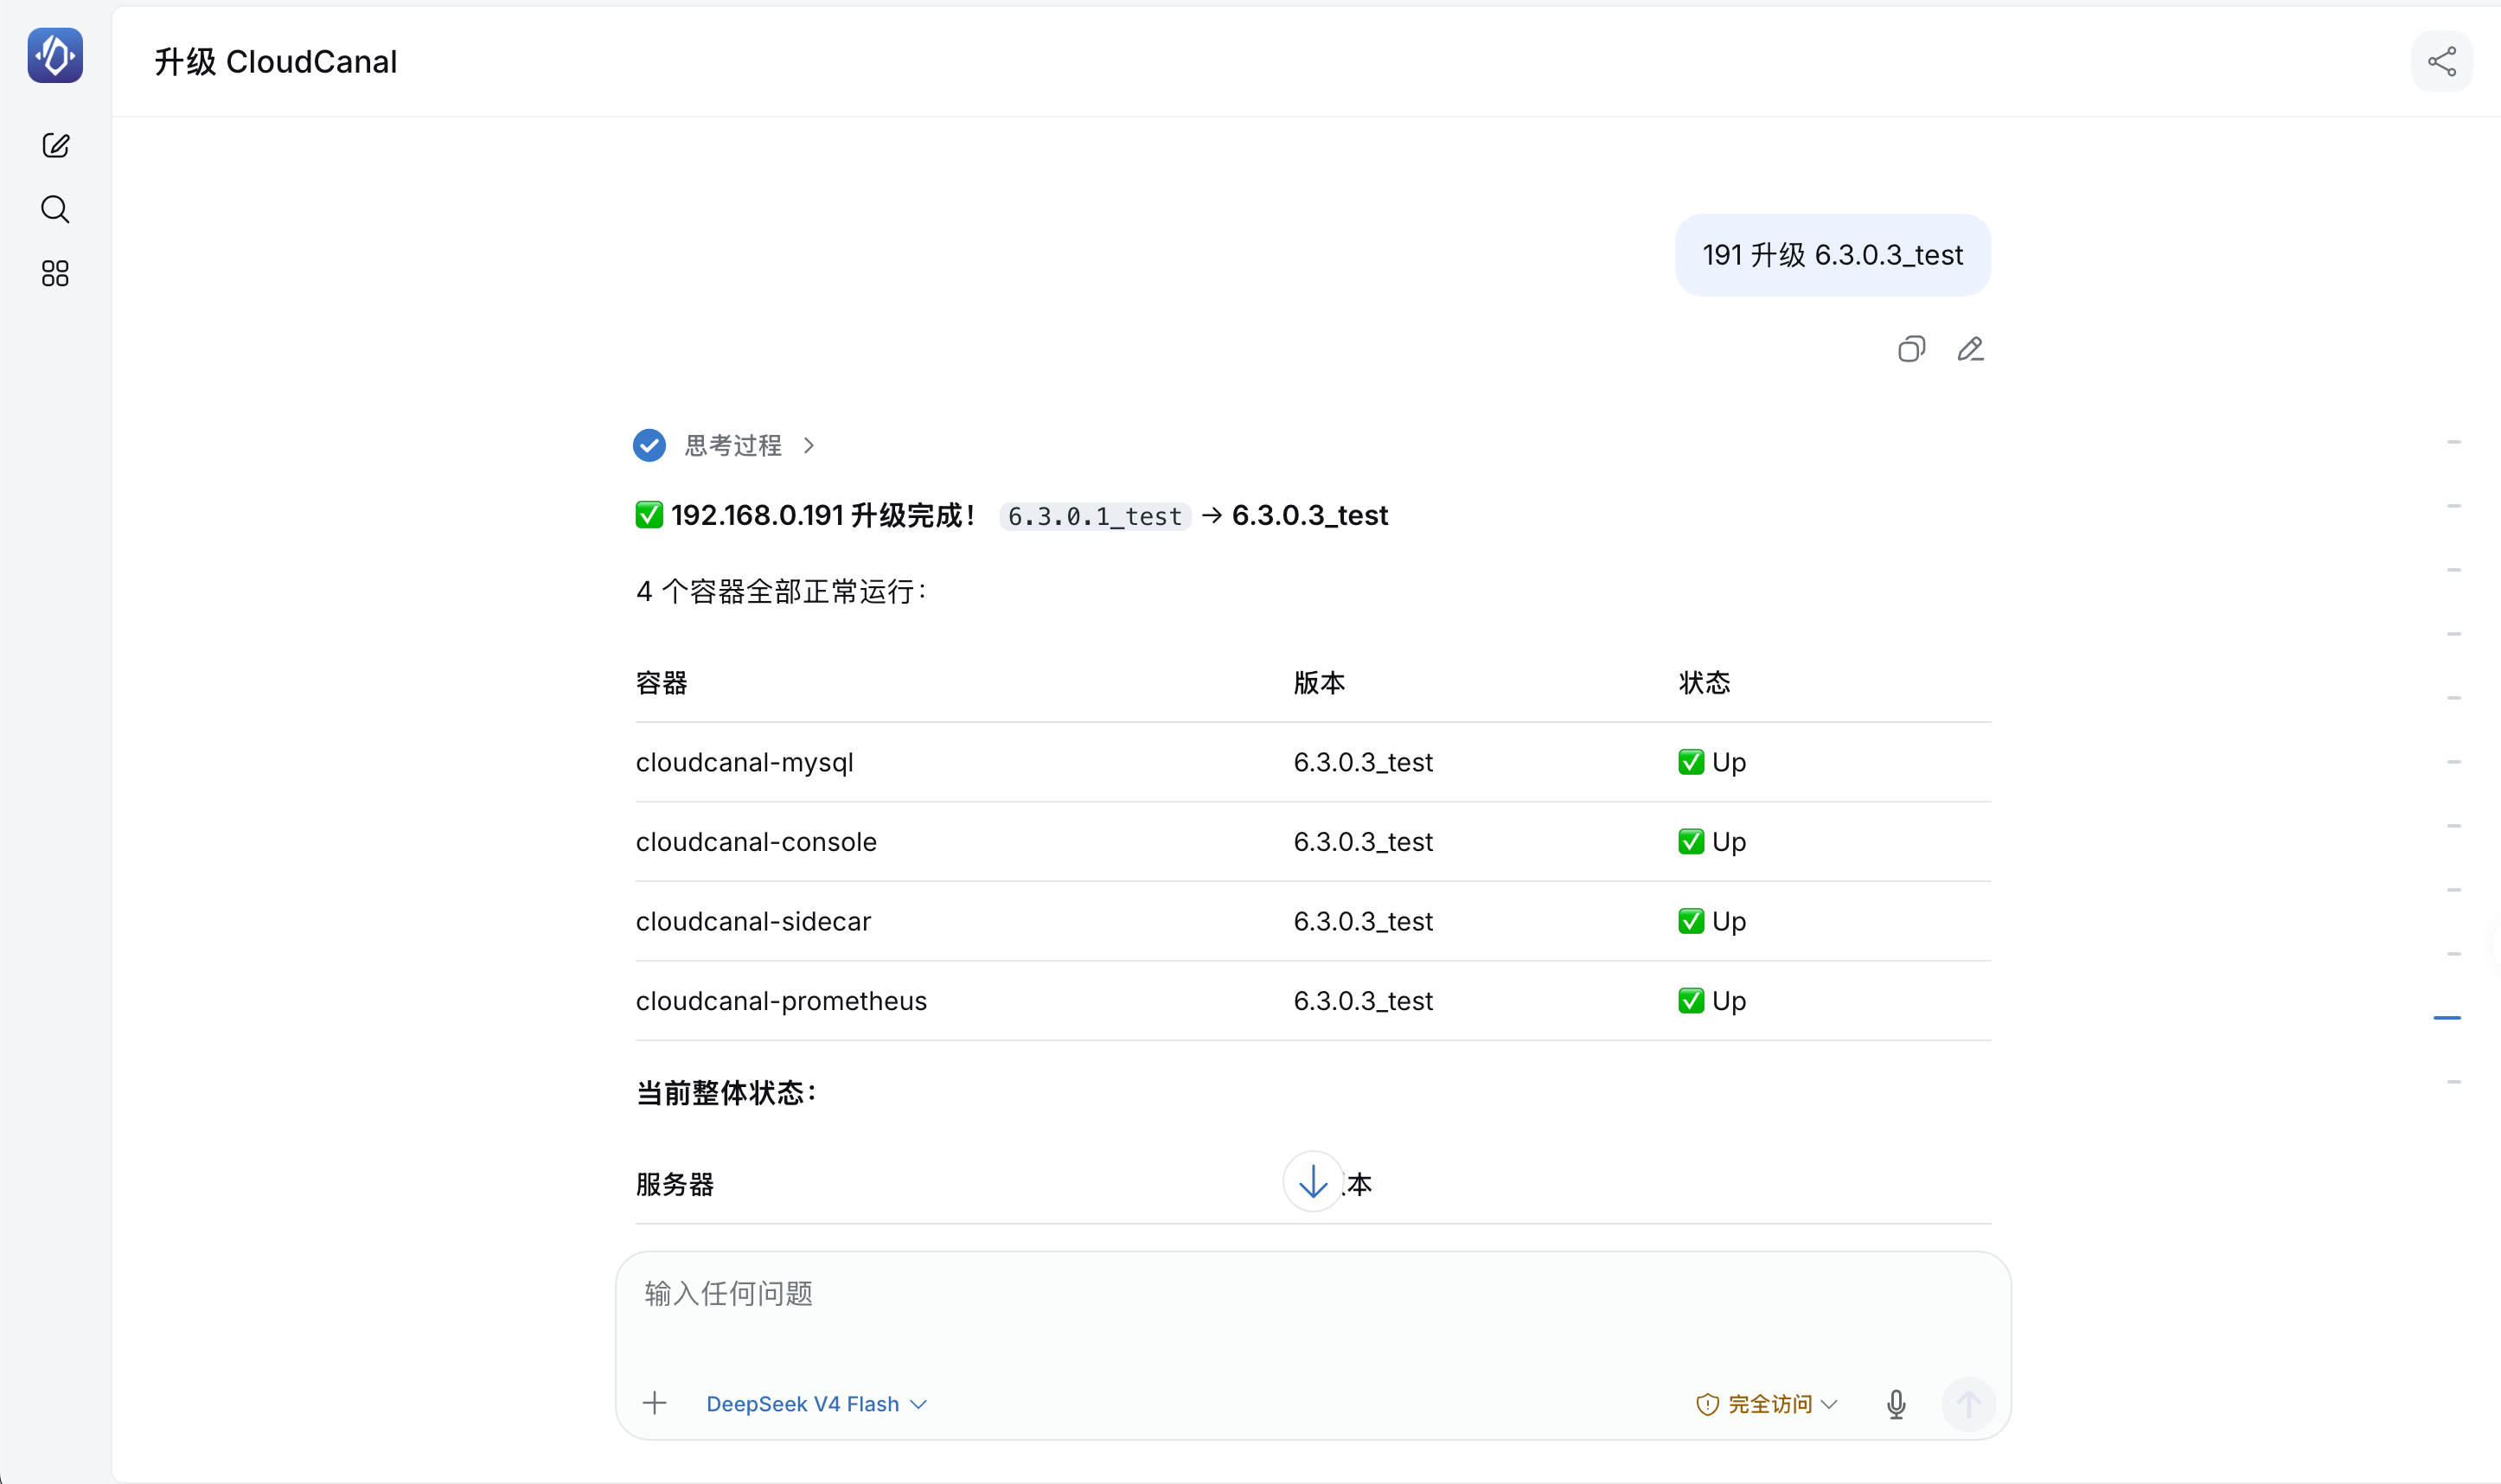Click the scroll-to-bottom arrow button
Image resolution: width=2501 pixels, height=1484 pixels.
pyautogui.click(x=1312, y=1182)
